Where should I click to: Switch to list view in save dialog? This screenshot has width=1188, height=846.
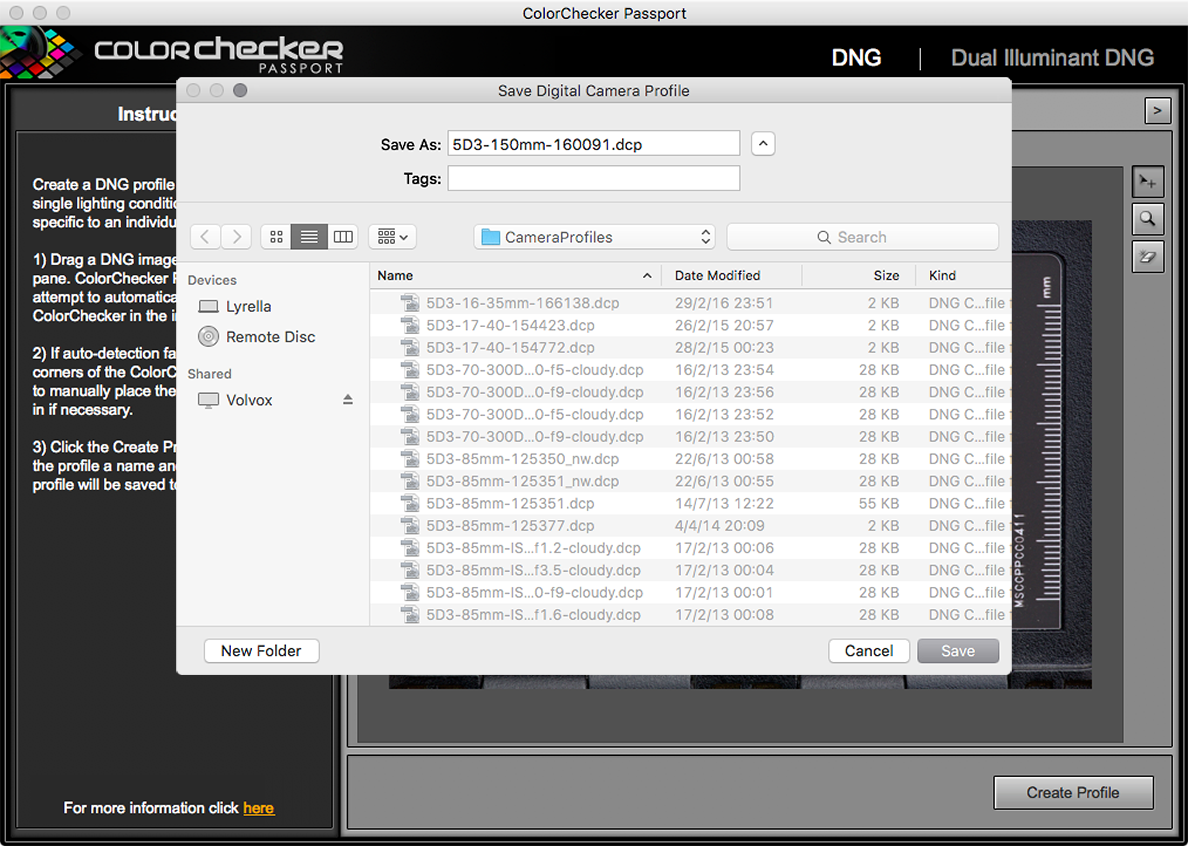(x=309, y=237)
